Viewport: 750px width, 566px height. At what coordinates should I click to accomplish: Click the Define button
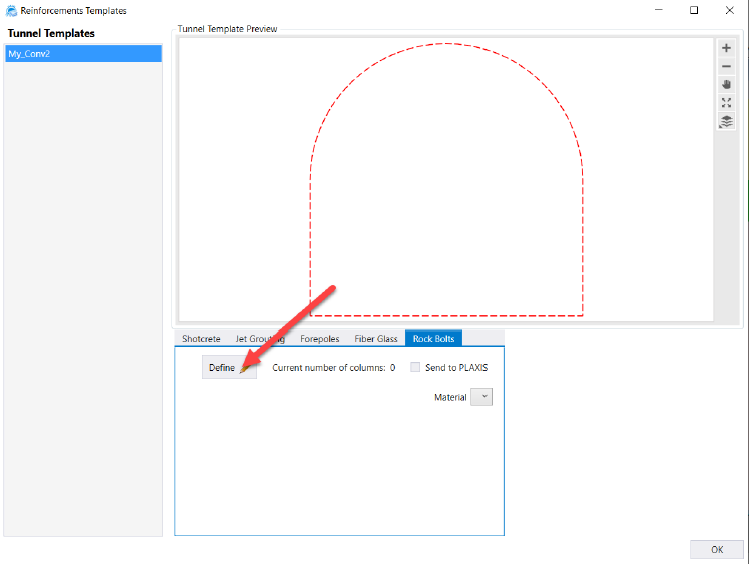point(228,368)
